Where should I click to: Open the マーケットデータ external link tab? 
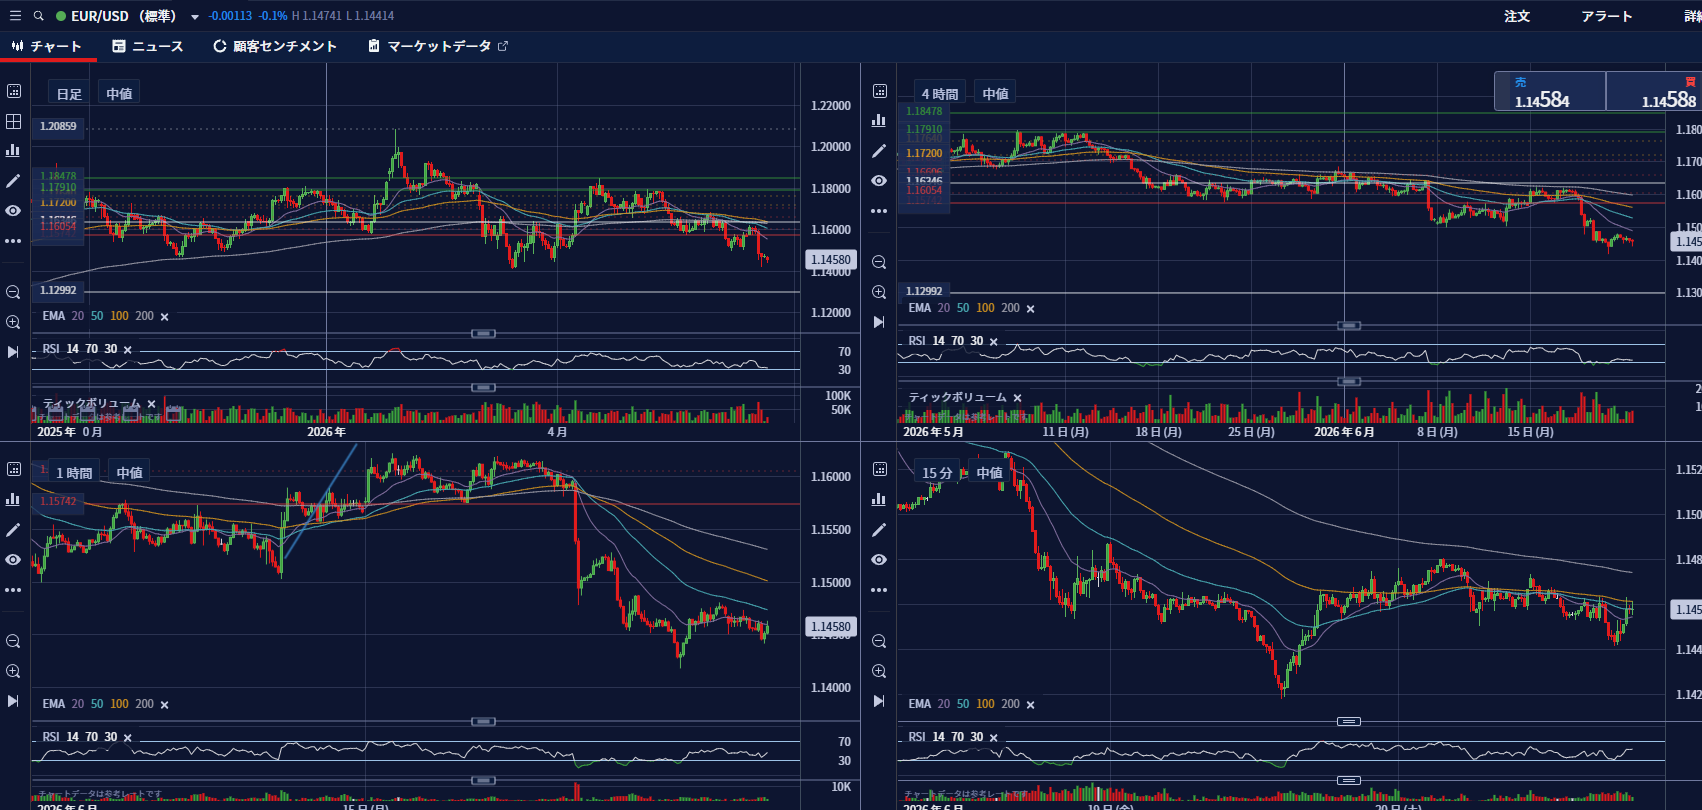coord(438,46)
